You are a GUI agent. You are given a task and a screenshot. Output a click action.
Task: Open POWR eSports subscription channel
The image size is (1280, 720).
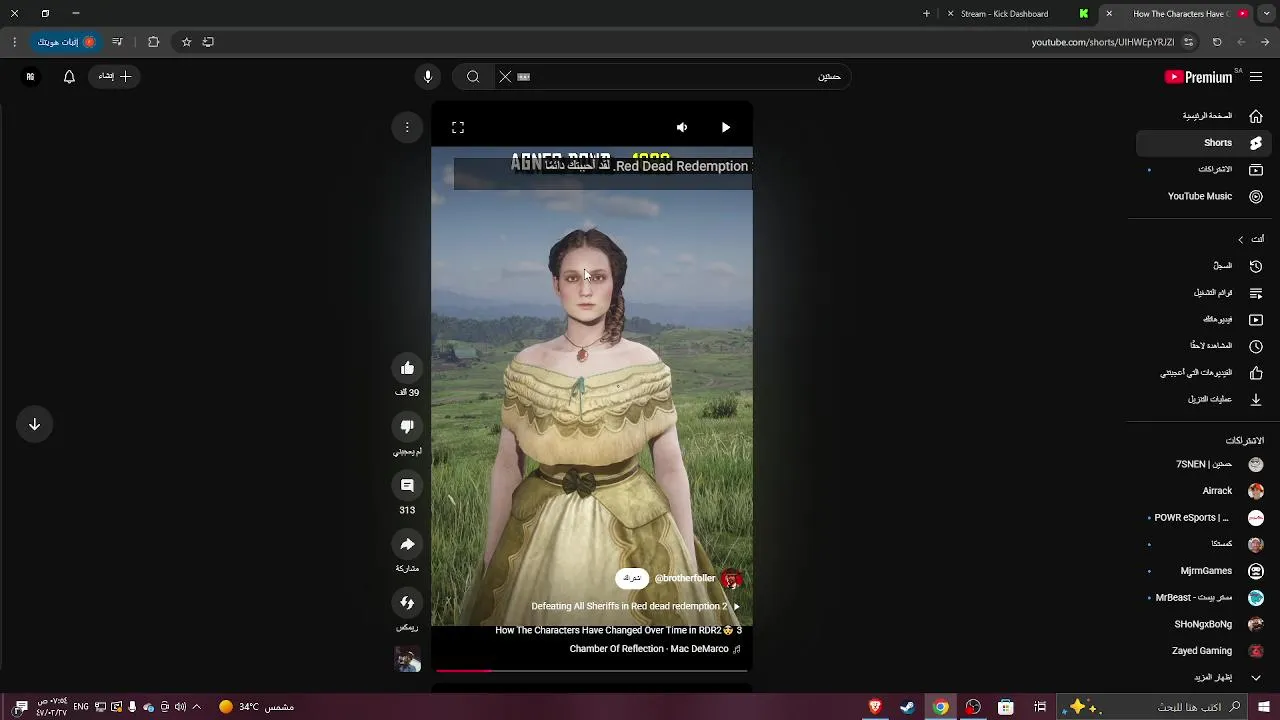pos(1202,518)
